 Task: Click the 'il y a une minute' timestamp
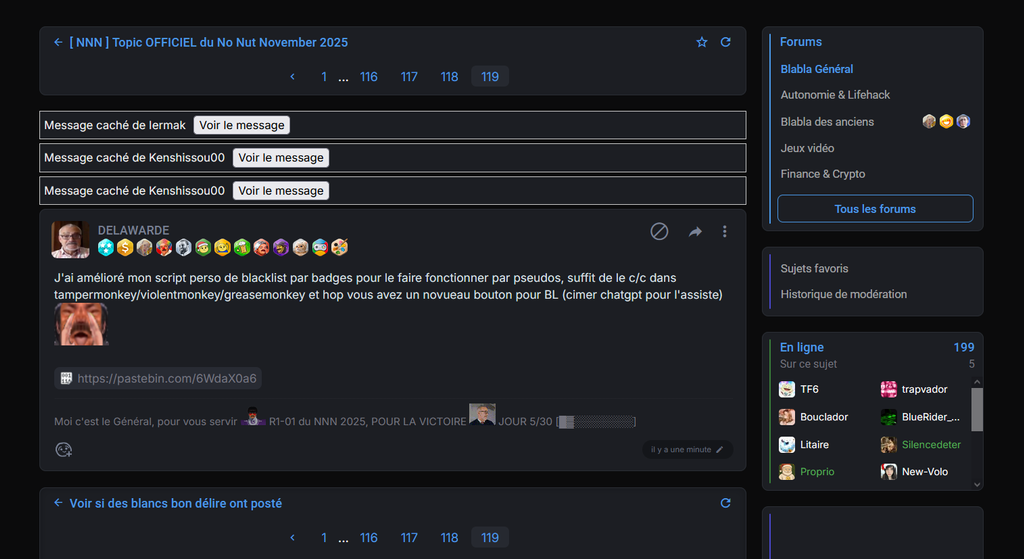pyautogui.click(x=681, y=449)
